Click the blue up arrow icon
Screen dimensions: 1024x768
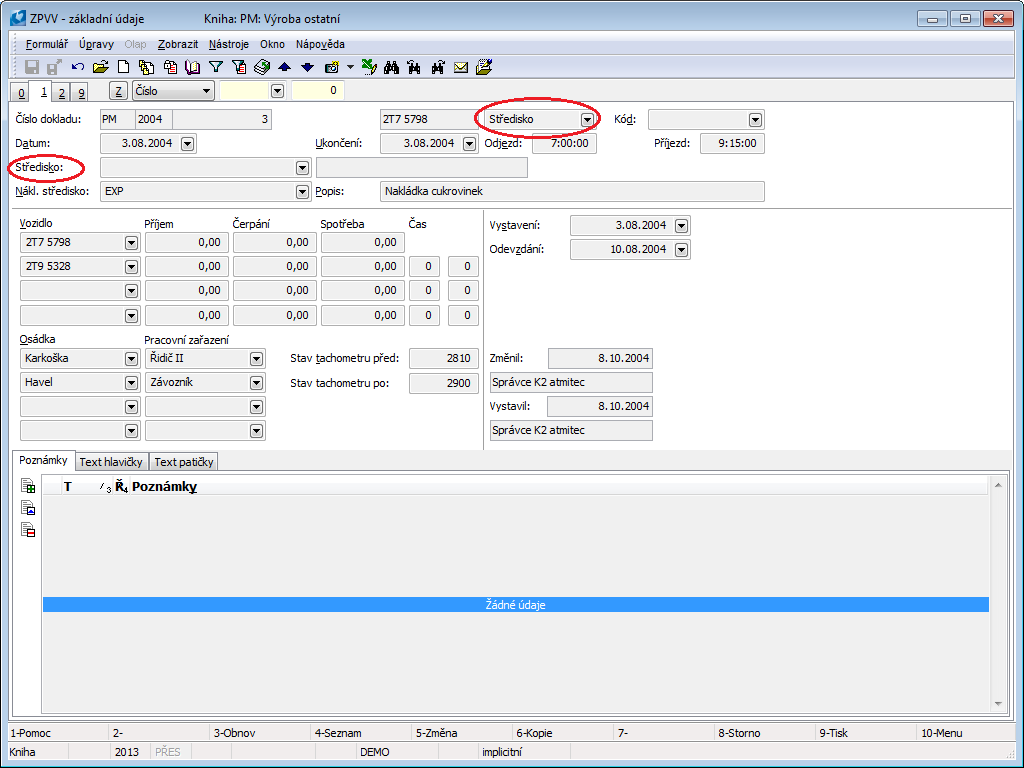tap(284, 67)
